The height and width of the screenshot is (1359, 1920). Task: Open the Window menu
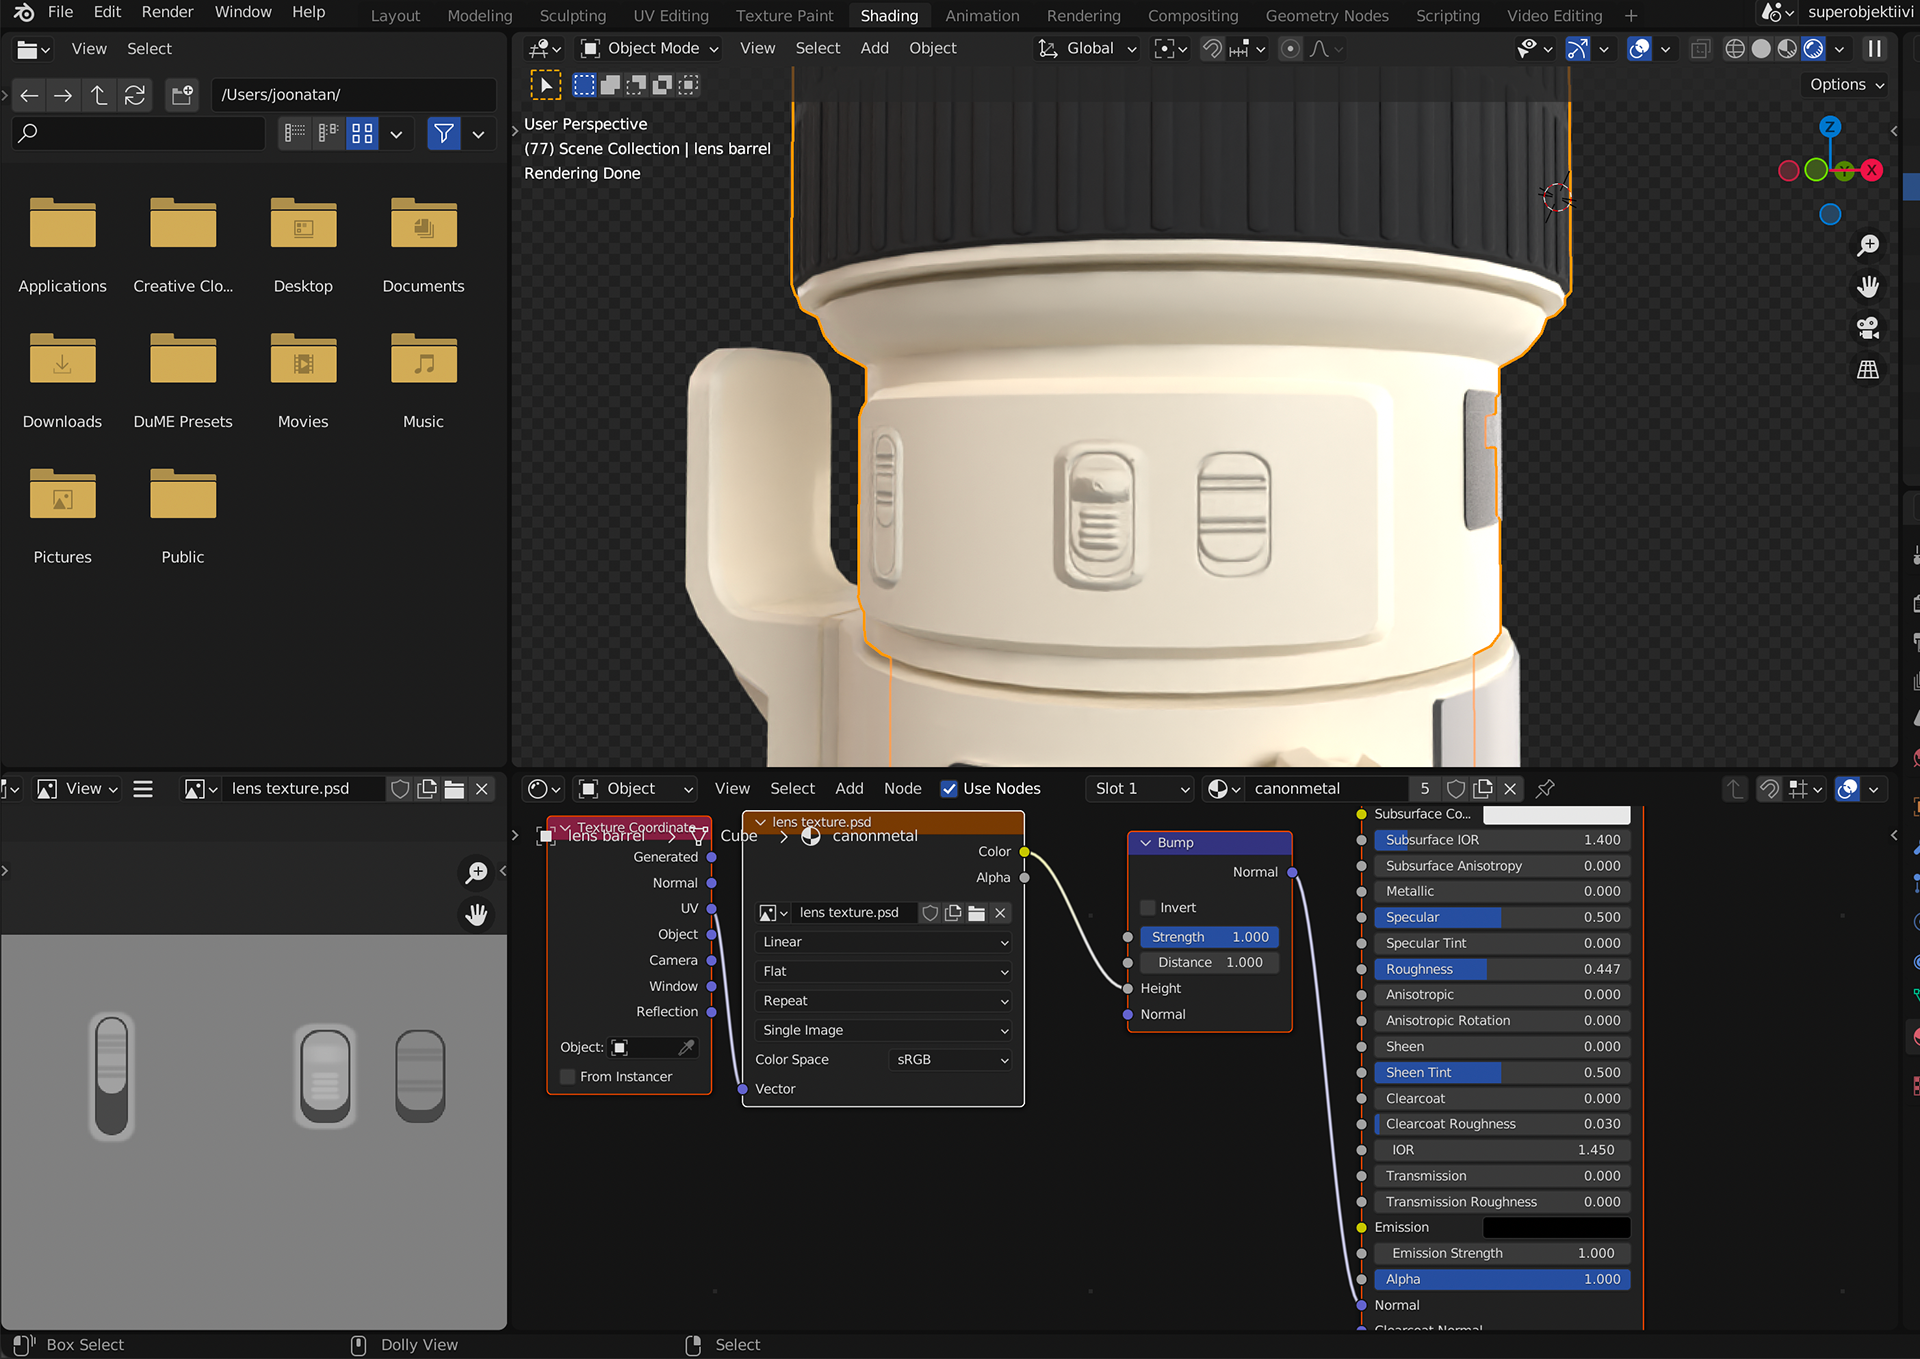(243, 12)
